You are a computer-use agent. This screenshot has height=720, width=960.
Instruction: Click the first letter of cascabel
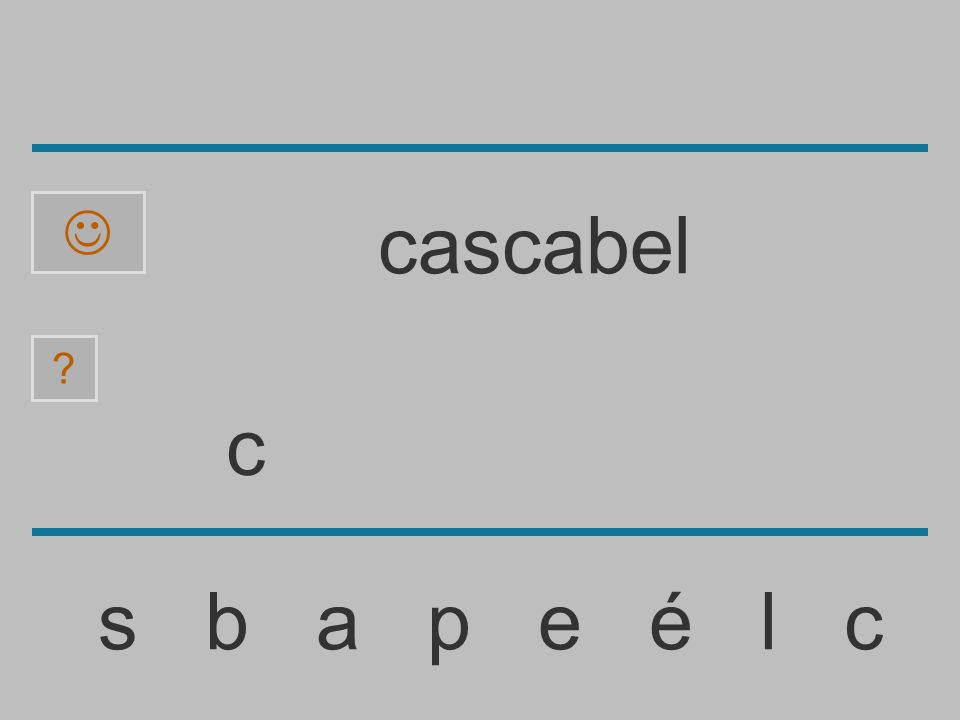[399, 251]
